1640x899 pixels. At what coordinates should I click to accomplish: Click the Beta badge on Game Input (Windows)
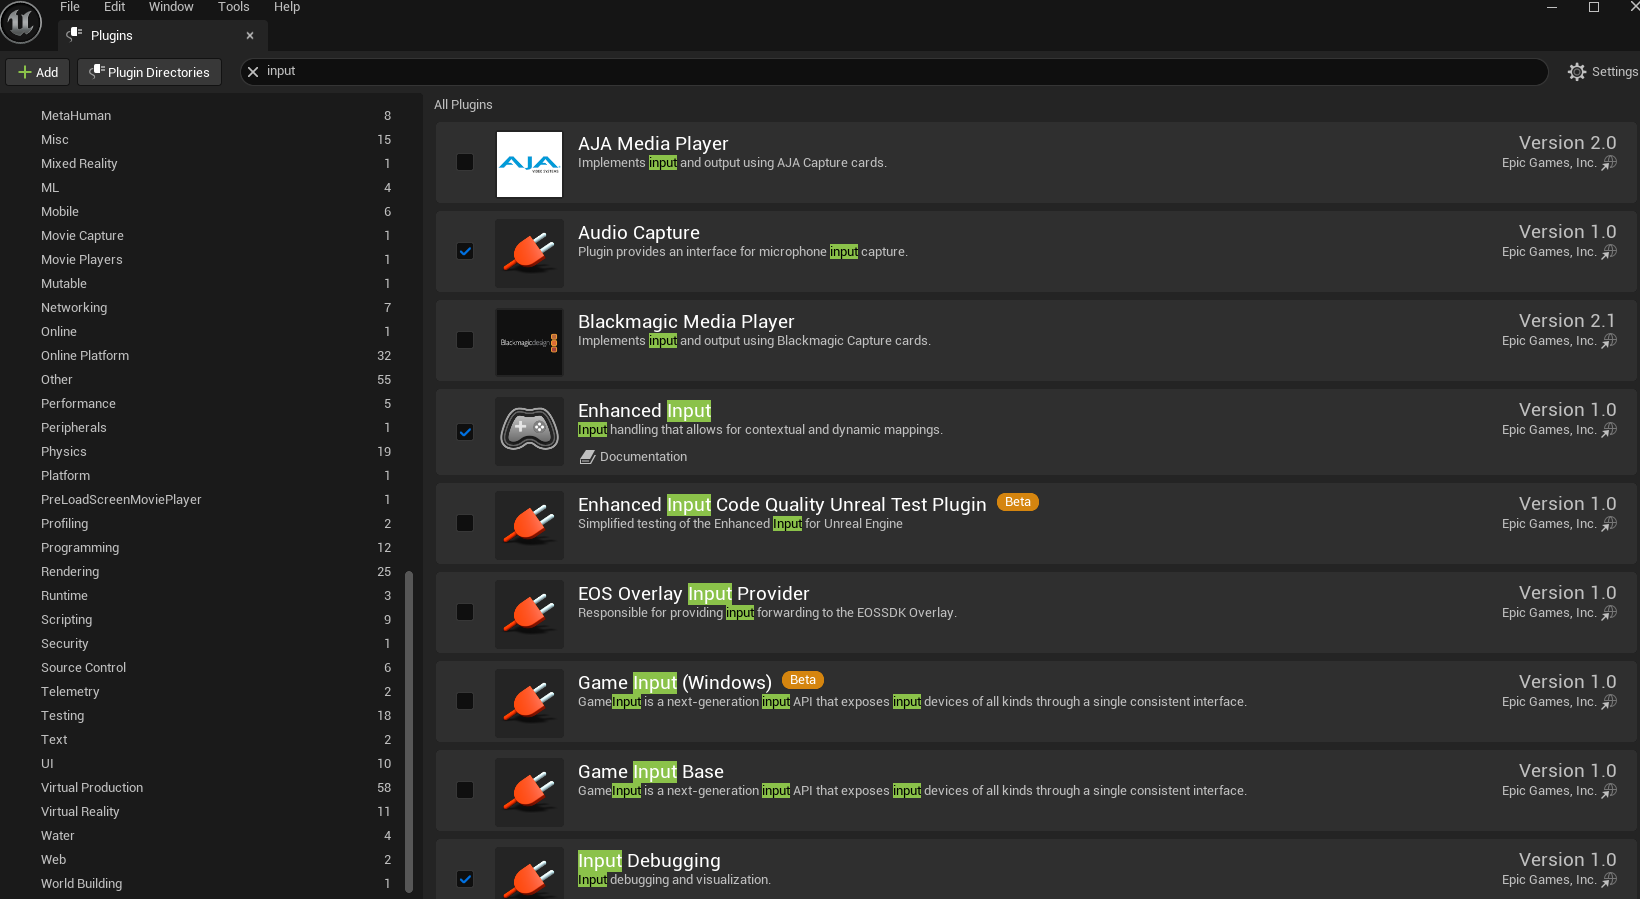803,680
